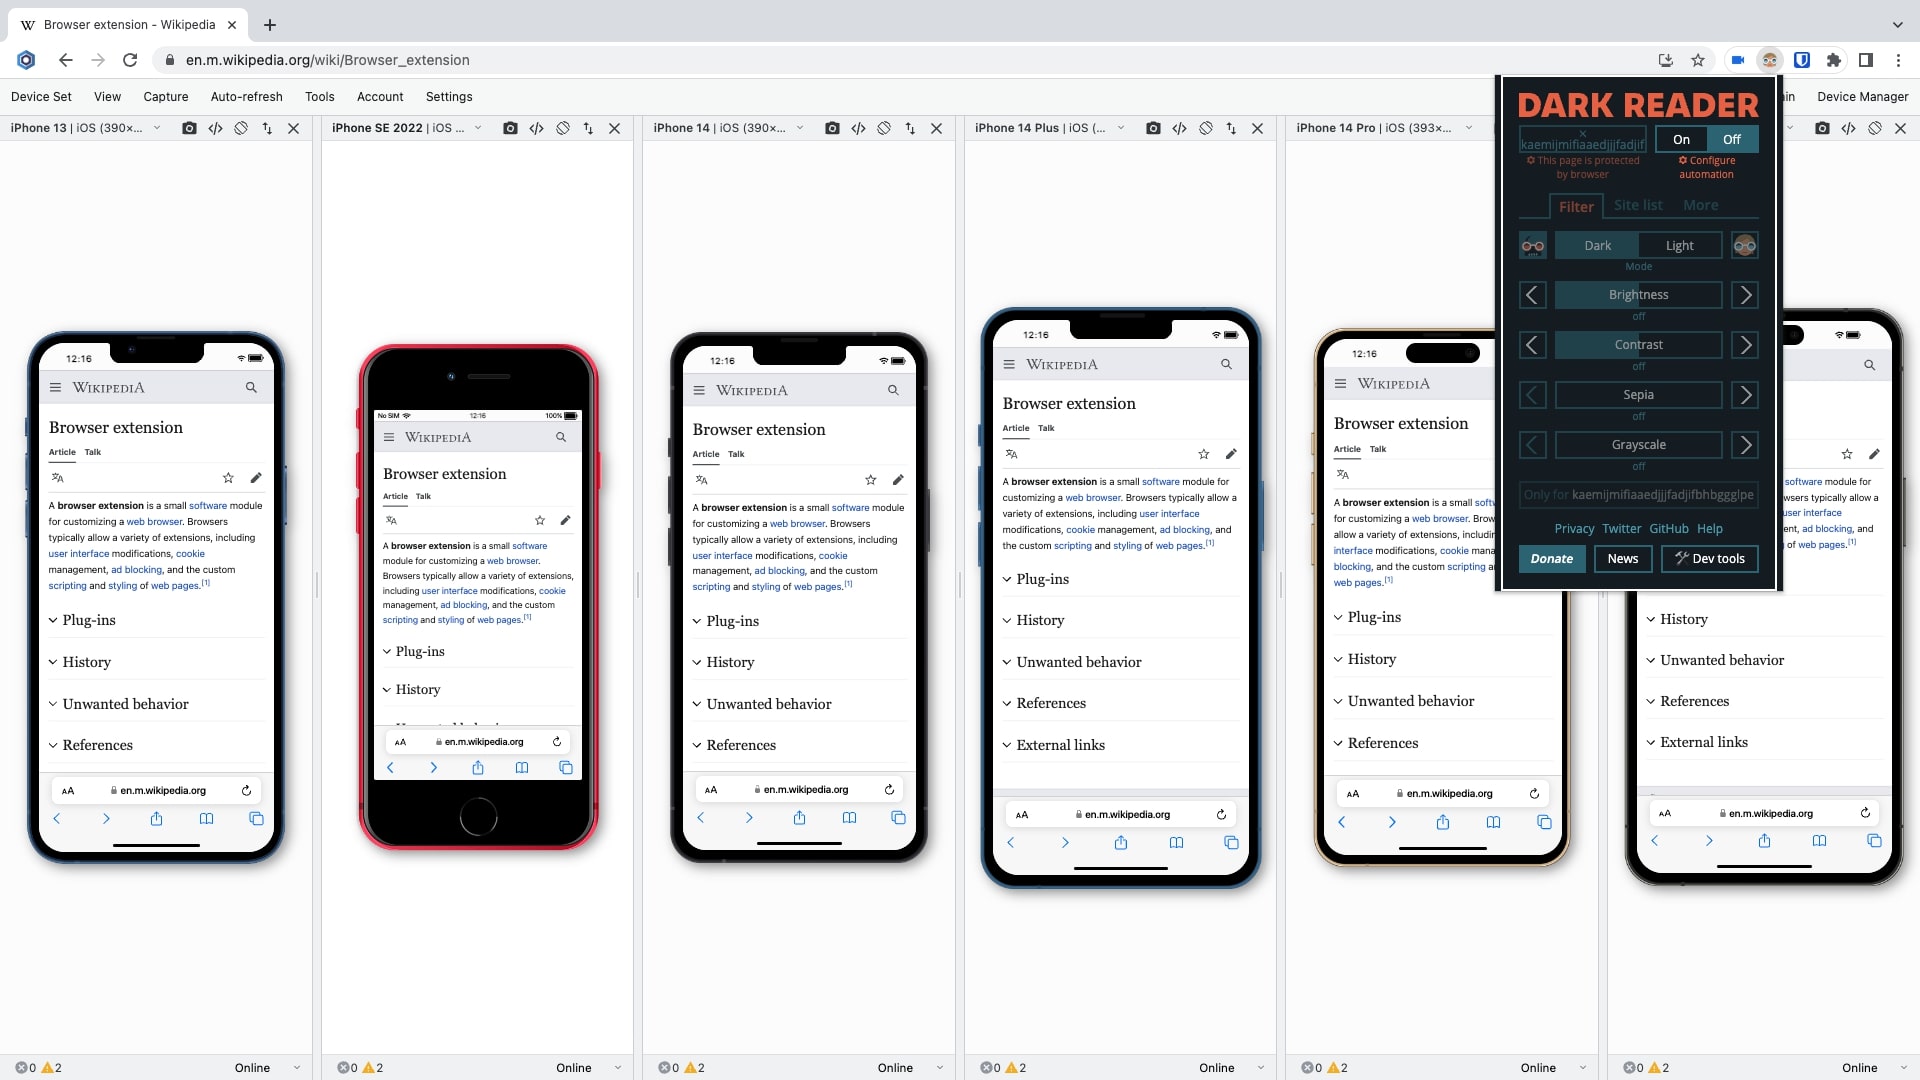
Task: Take screenshot of iPhone 14 Plus device
Action: (x=1153, y=128)
